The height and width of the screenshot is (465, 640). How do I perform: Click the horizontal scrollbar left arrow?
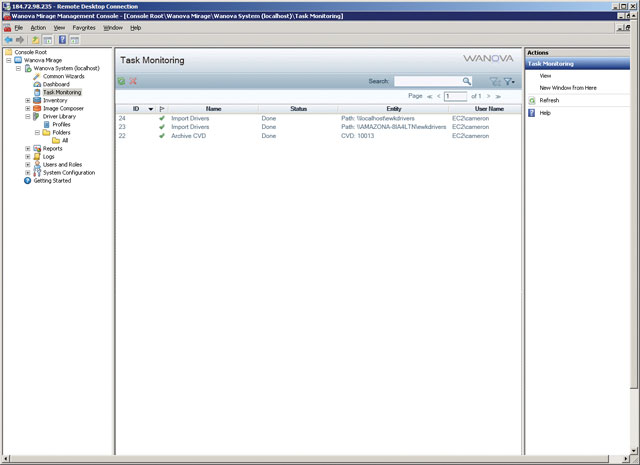pos(5,459)
